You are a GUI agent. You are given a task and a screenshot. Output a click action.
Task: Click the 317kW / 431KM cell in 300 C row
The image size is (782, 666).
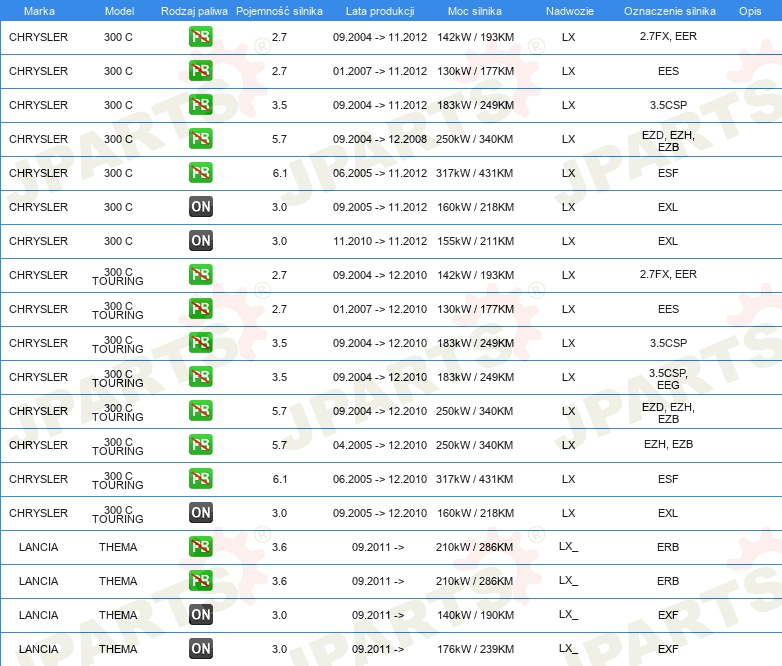(475, 173)
